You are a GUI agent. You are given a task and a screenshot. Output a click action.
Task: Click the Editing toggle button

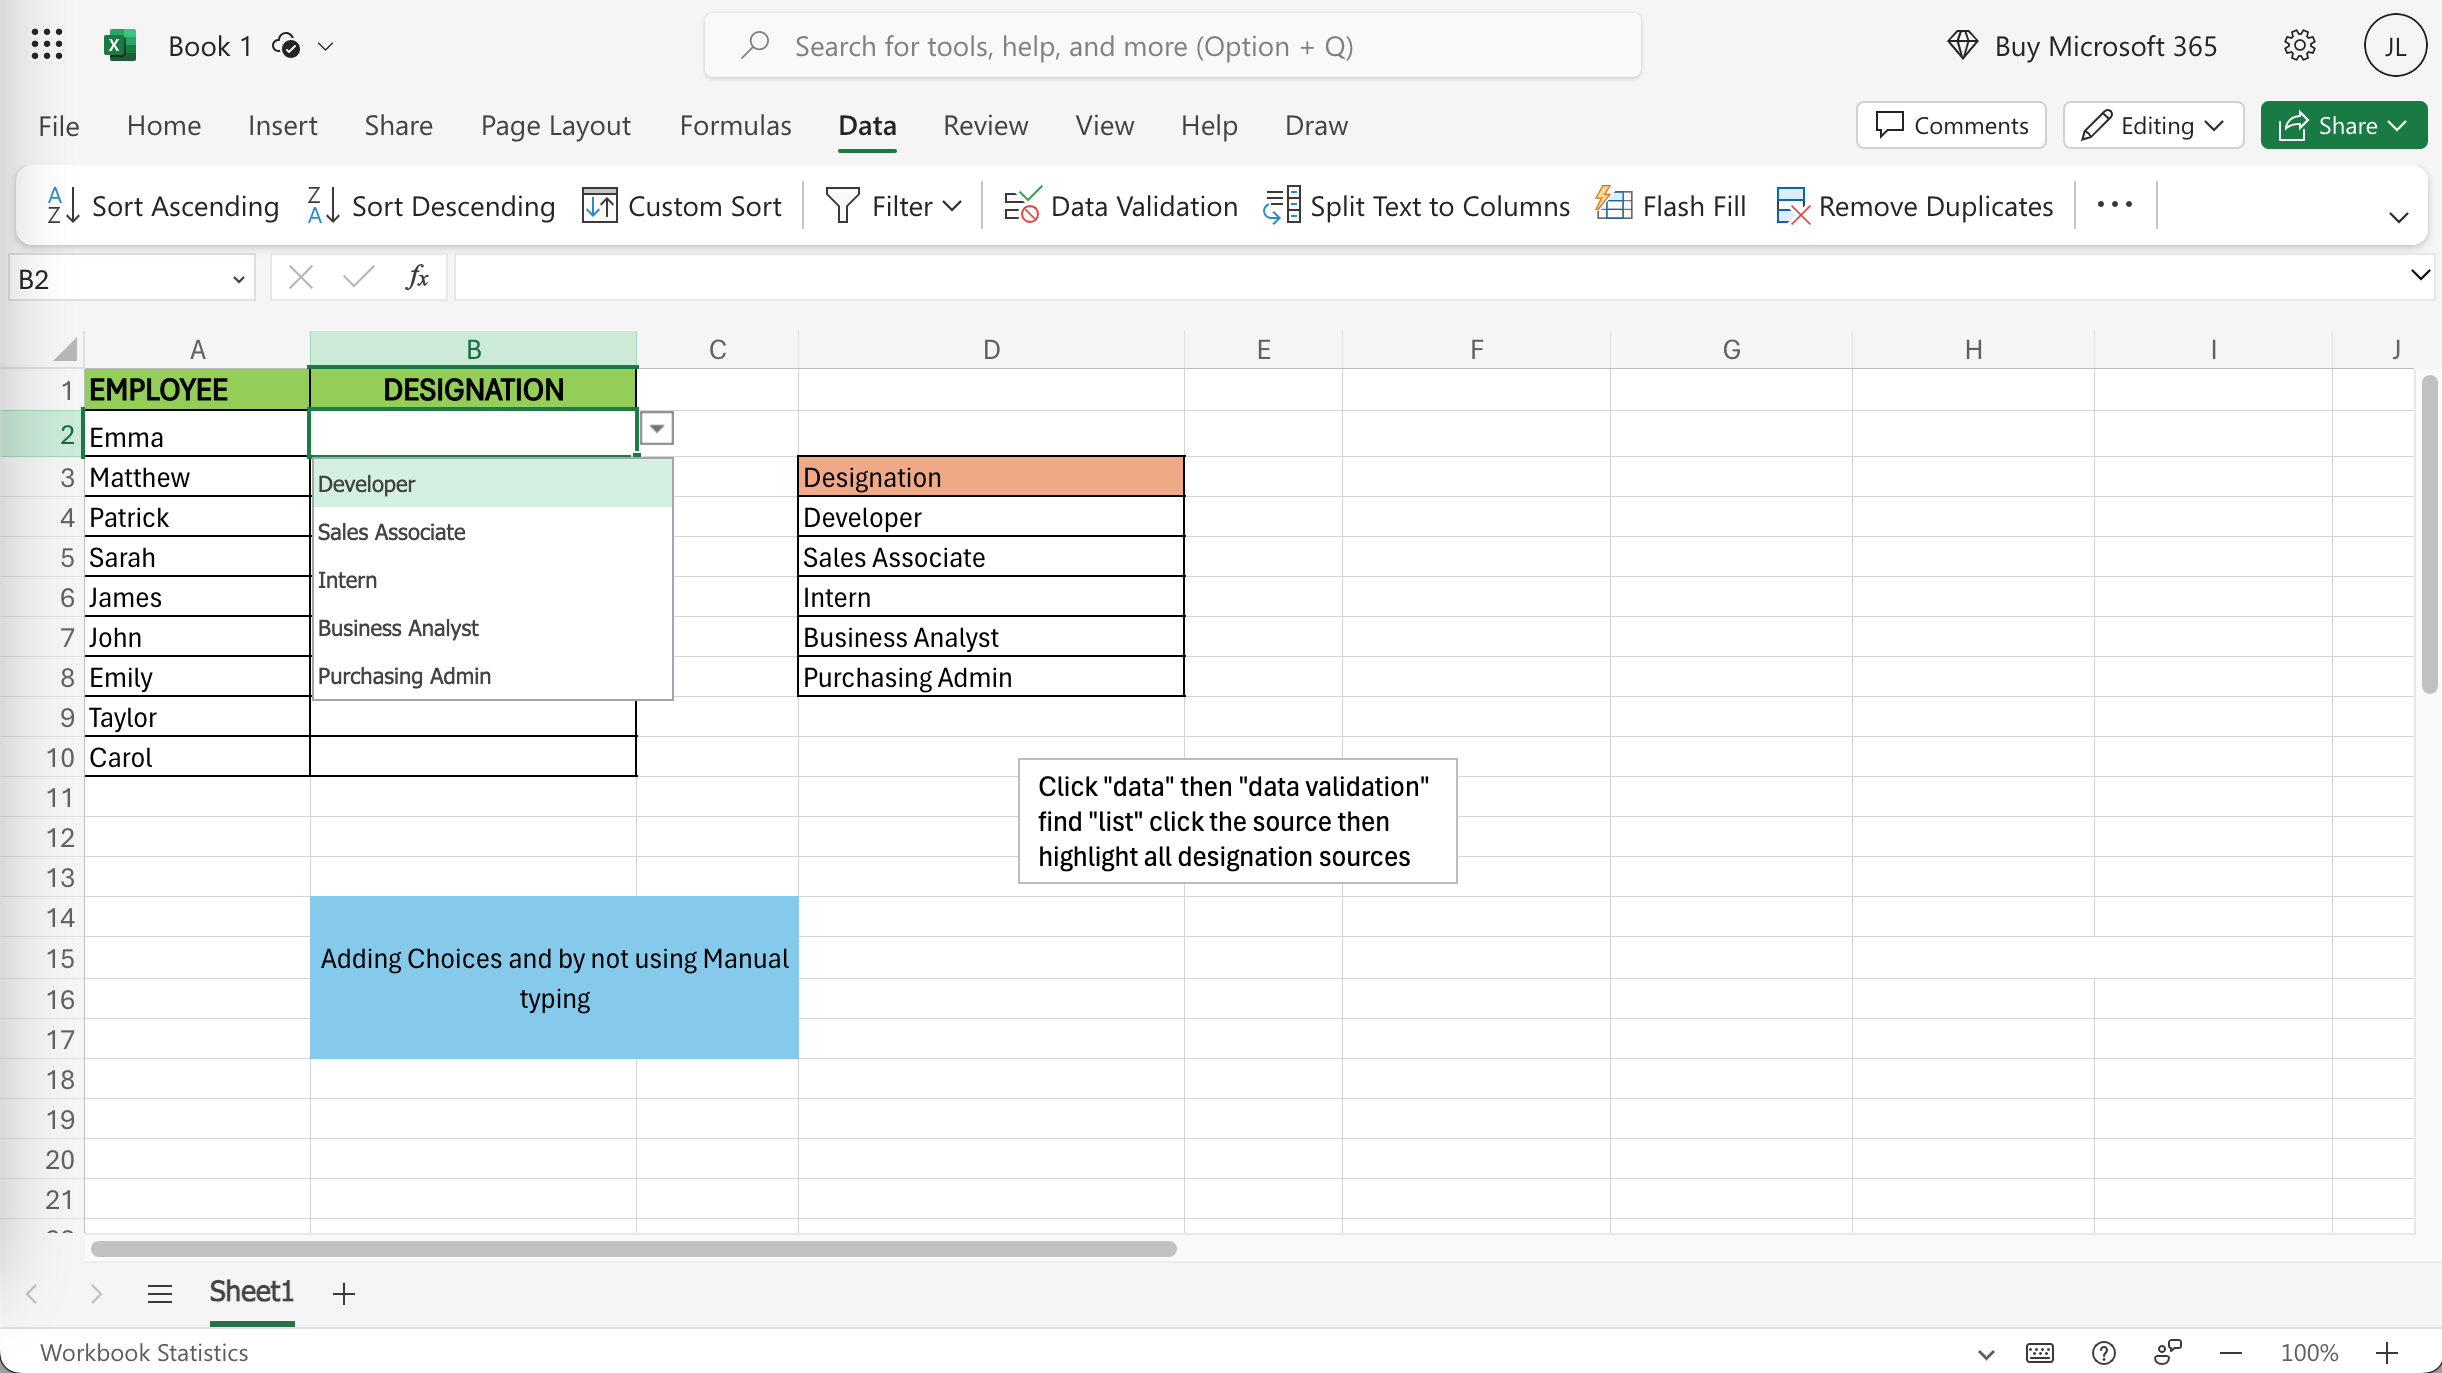point(2152,124)
